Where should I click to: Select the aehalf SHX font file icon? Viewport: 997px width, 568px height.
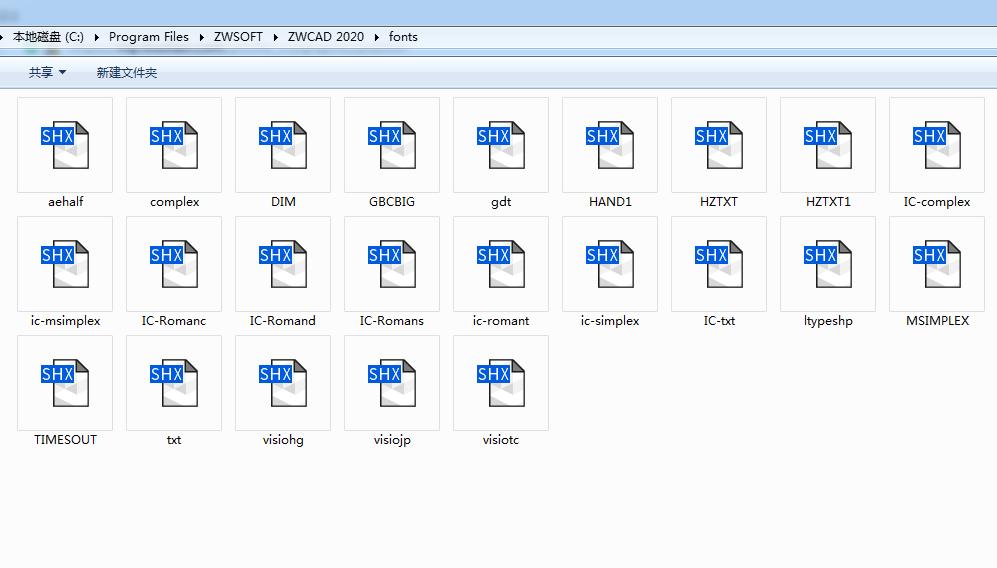click(x=65, y=145)
